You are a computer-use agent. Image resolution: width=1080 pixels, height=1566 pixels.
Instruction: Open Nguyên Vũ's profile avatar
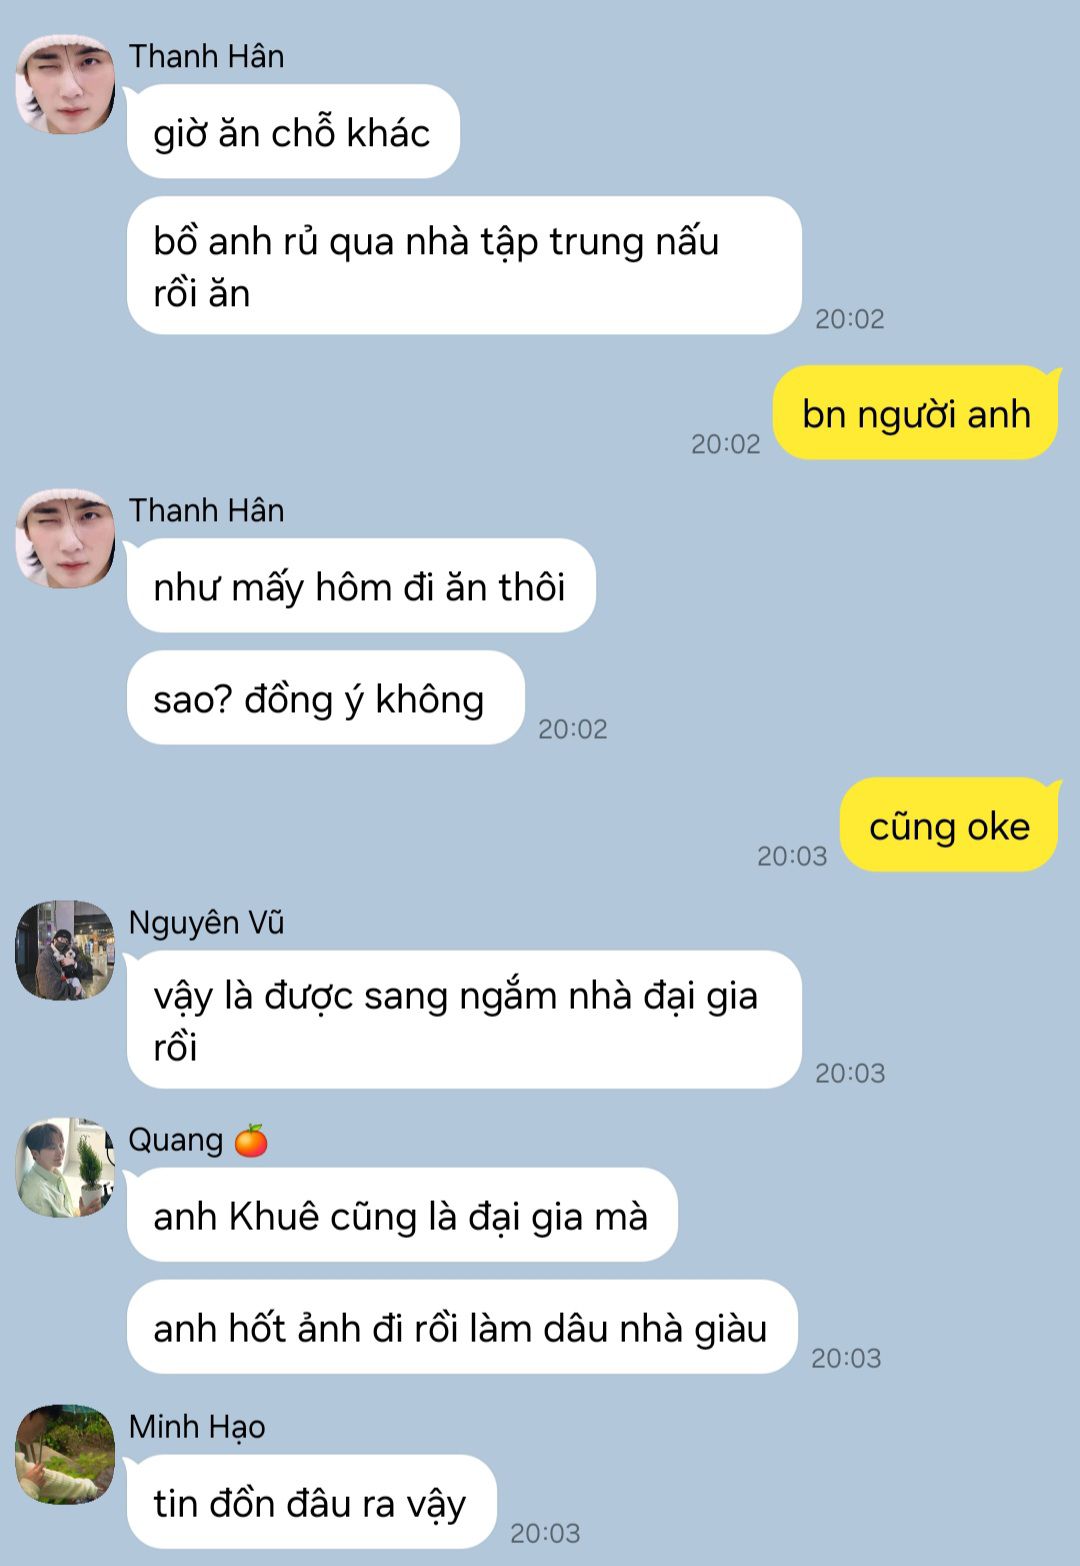(x=65, y=950)
